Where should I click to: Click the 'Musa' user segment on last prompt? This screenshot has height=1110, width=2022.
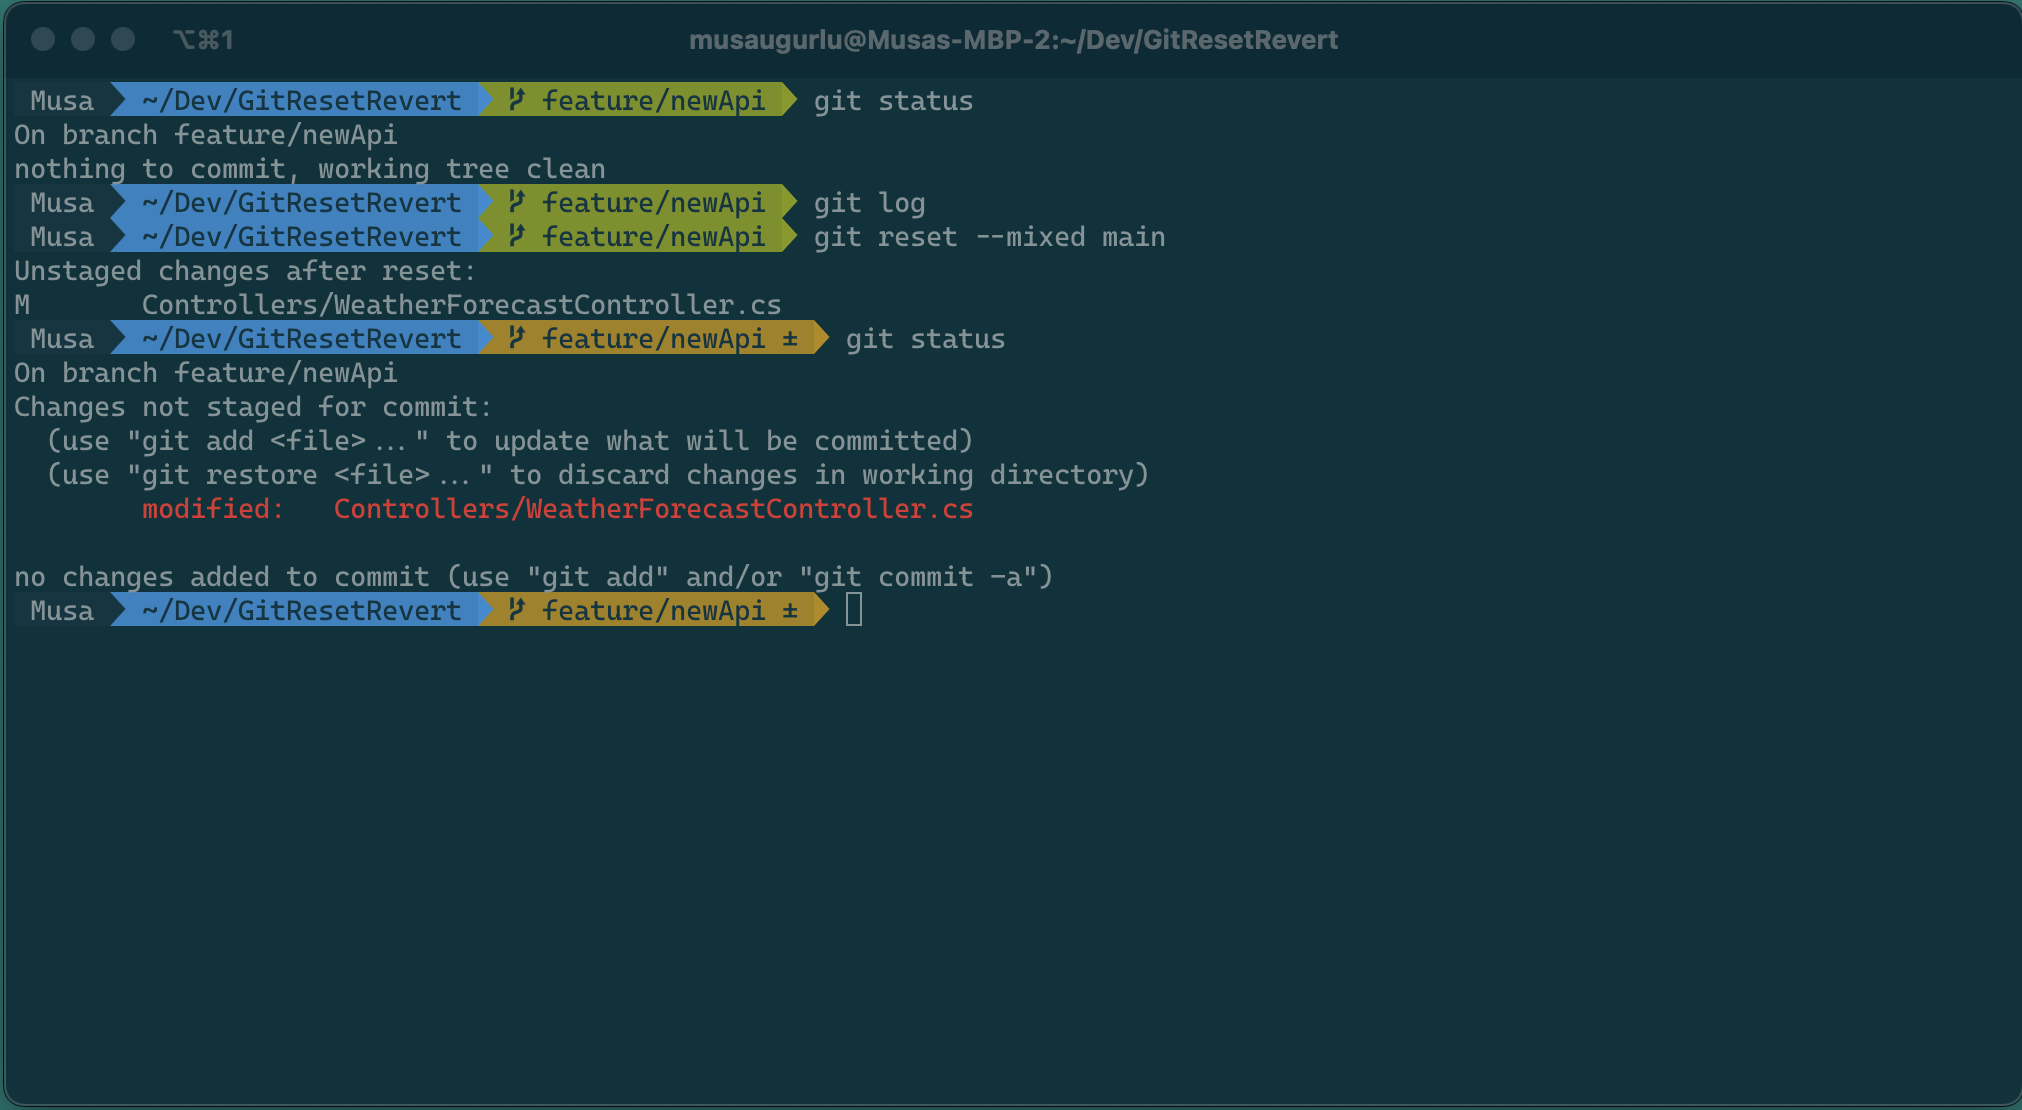[62, 610]
